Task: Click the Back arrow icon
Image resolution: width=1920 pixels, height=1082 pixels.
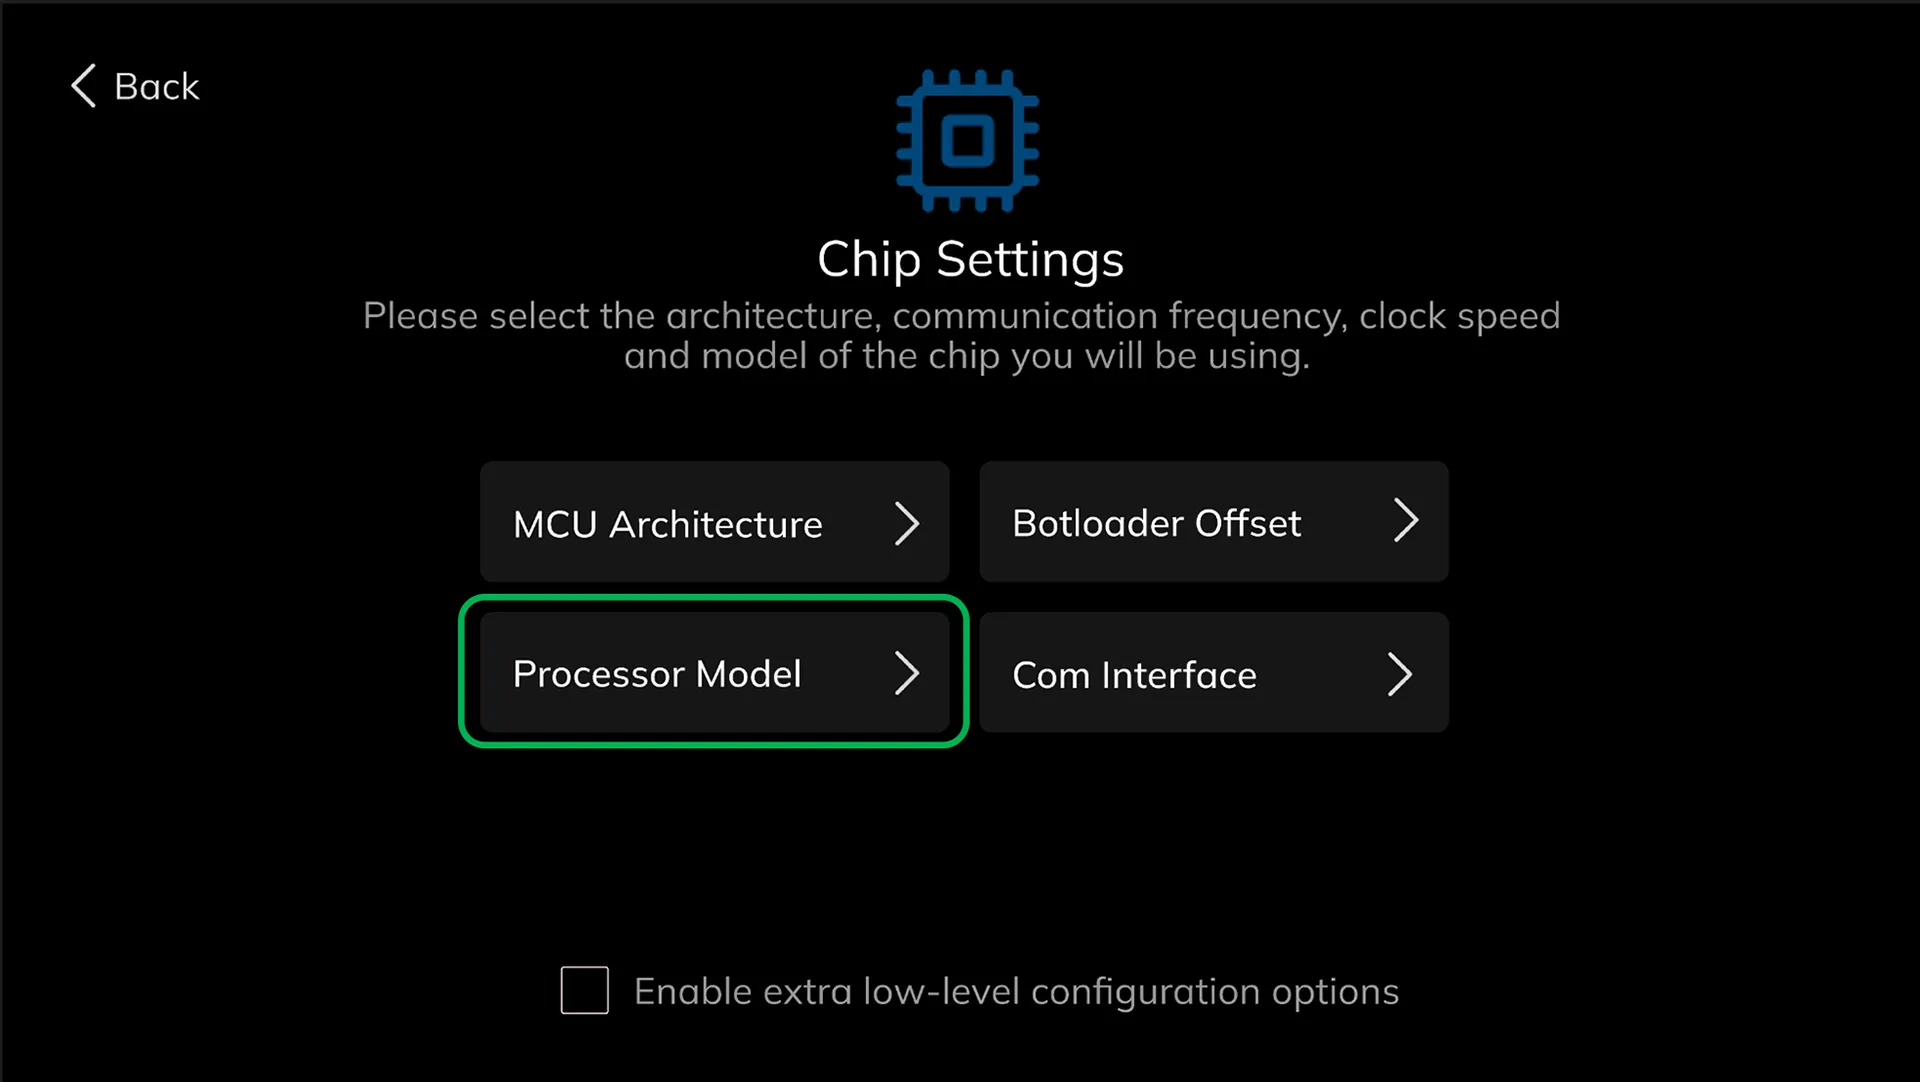Action: click(84, 86)
